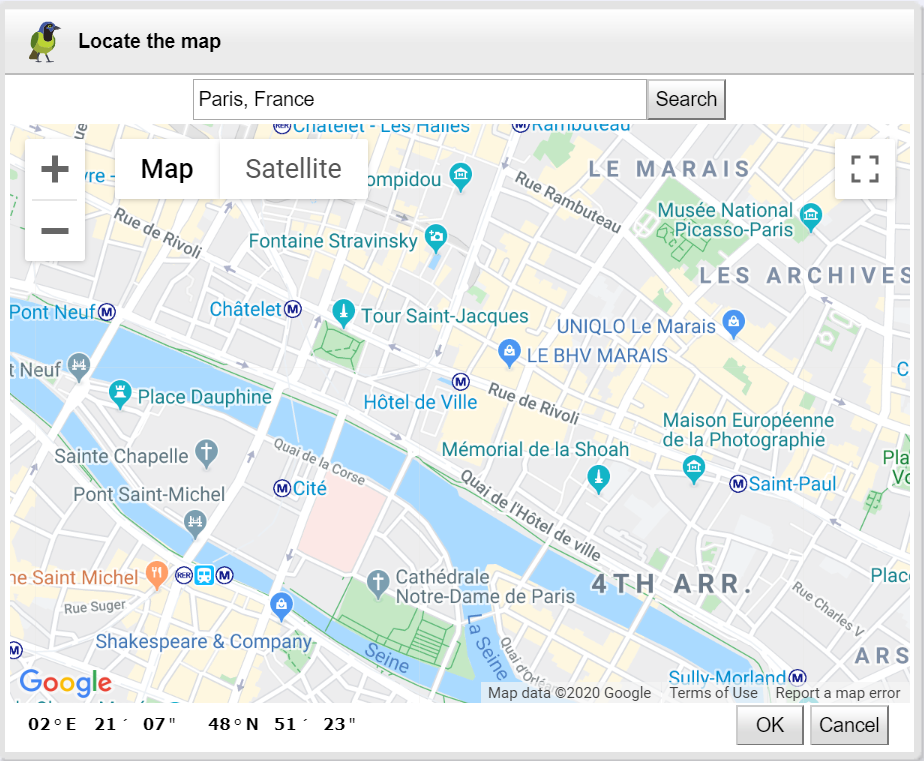Click the Rue Rambuteau street label
Viewport: 924px width, 761px height.
(569, 202)
